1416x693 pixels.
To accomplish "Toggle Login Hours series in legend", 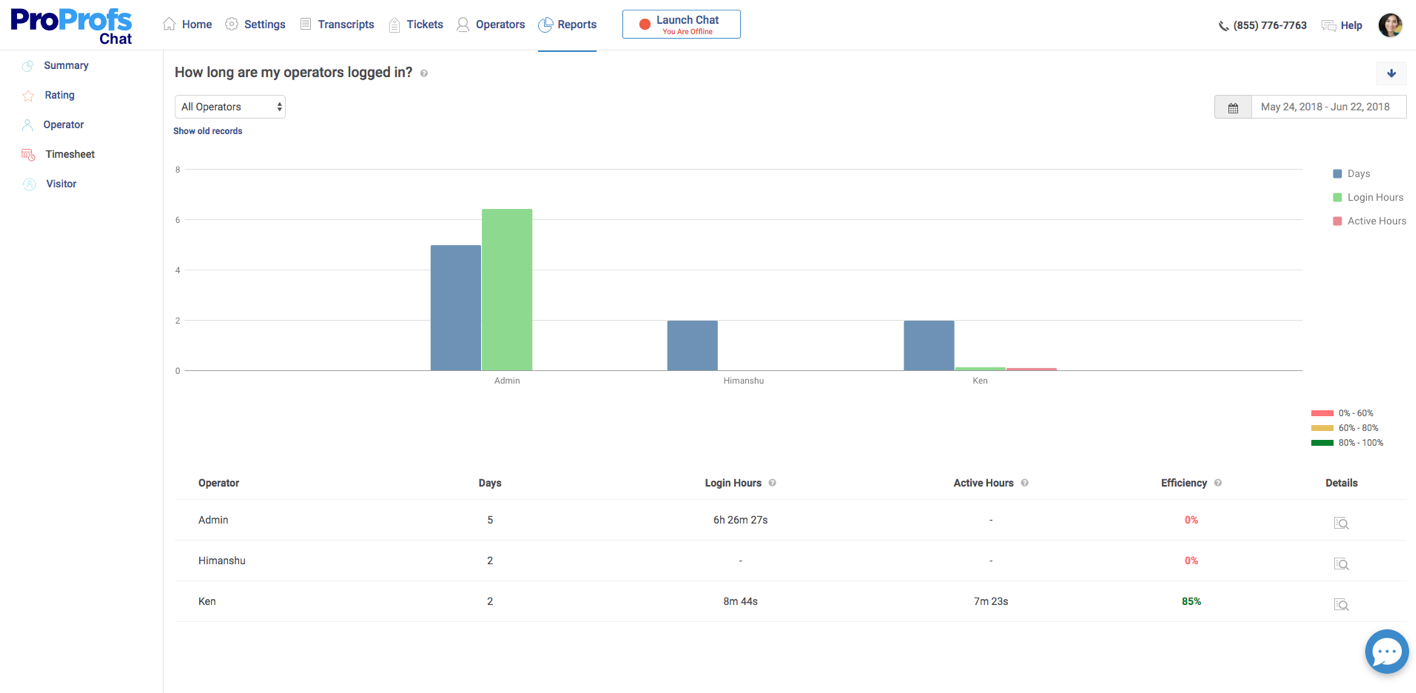I will click(1368, 198).
